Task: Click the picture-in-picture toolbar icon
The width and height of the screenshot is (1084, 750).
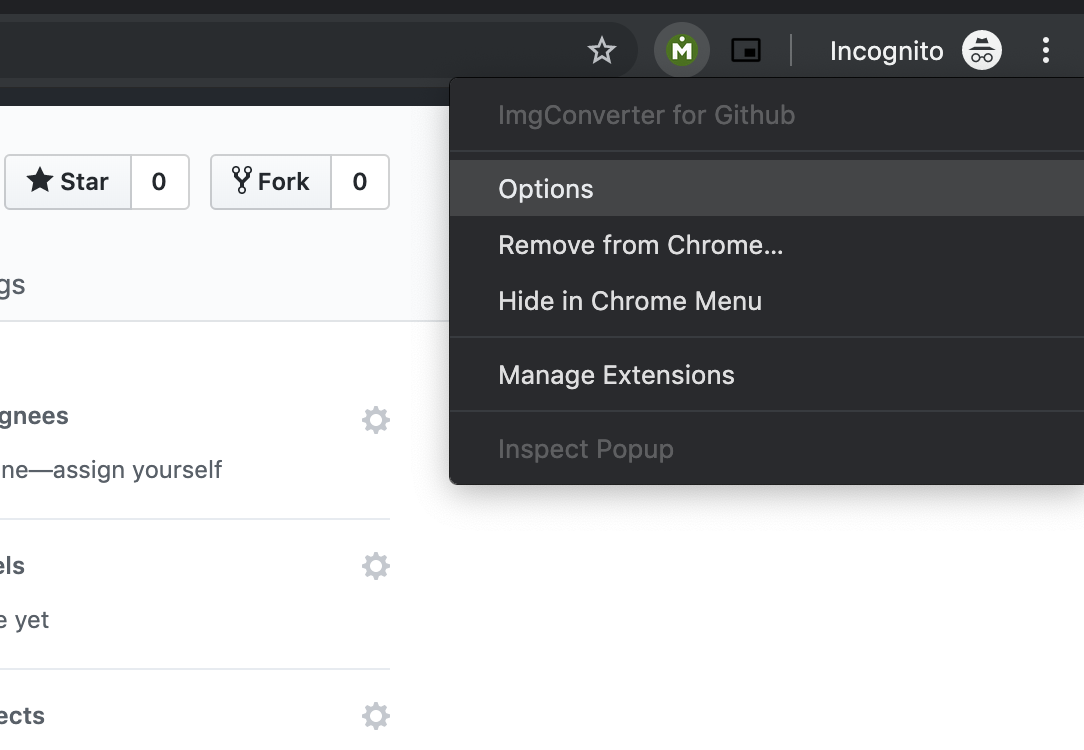Action: click(x=746, y=50)
